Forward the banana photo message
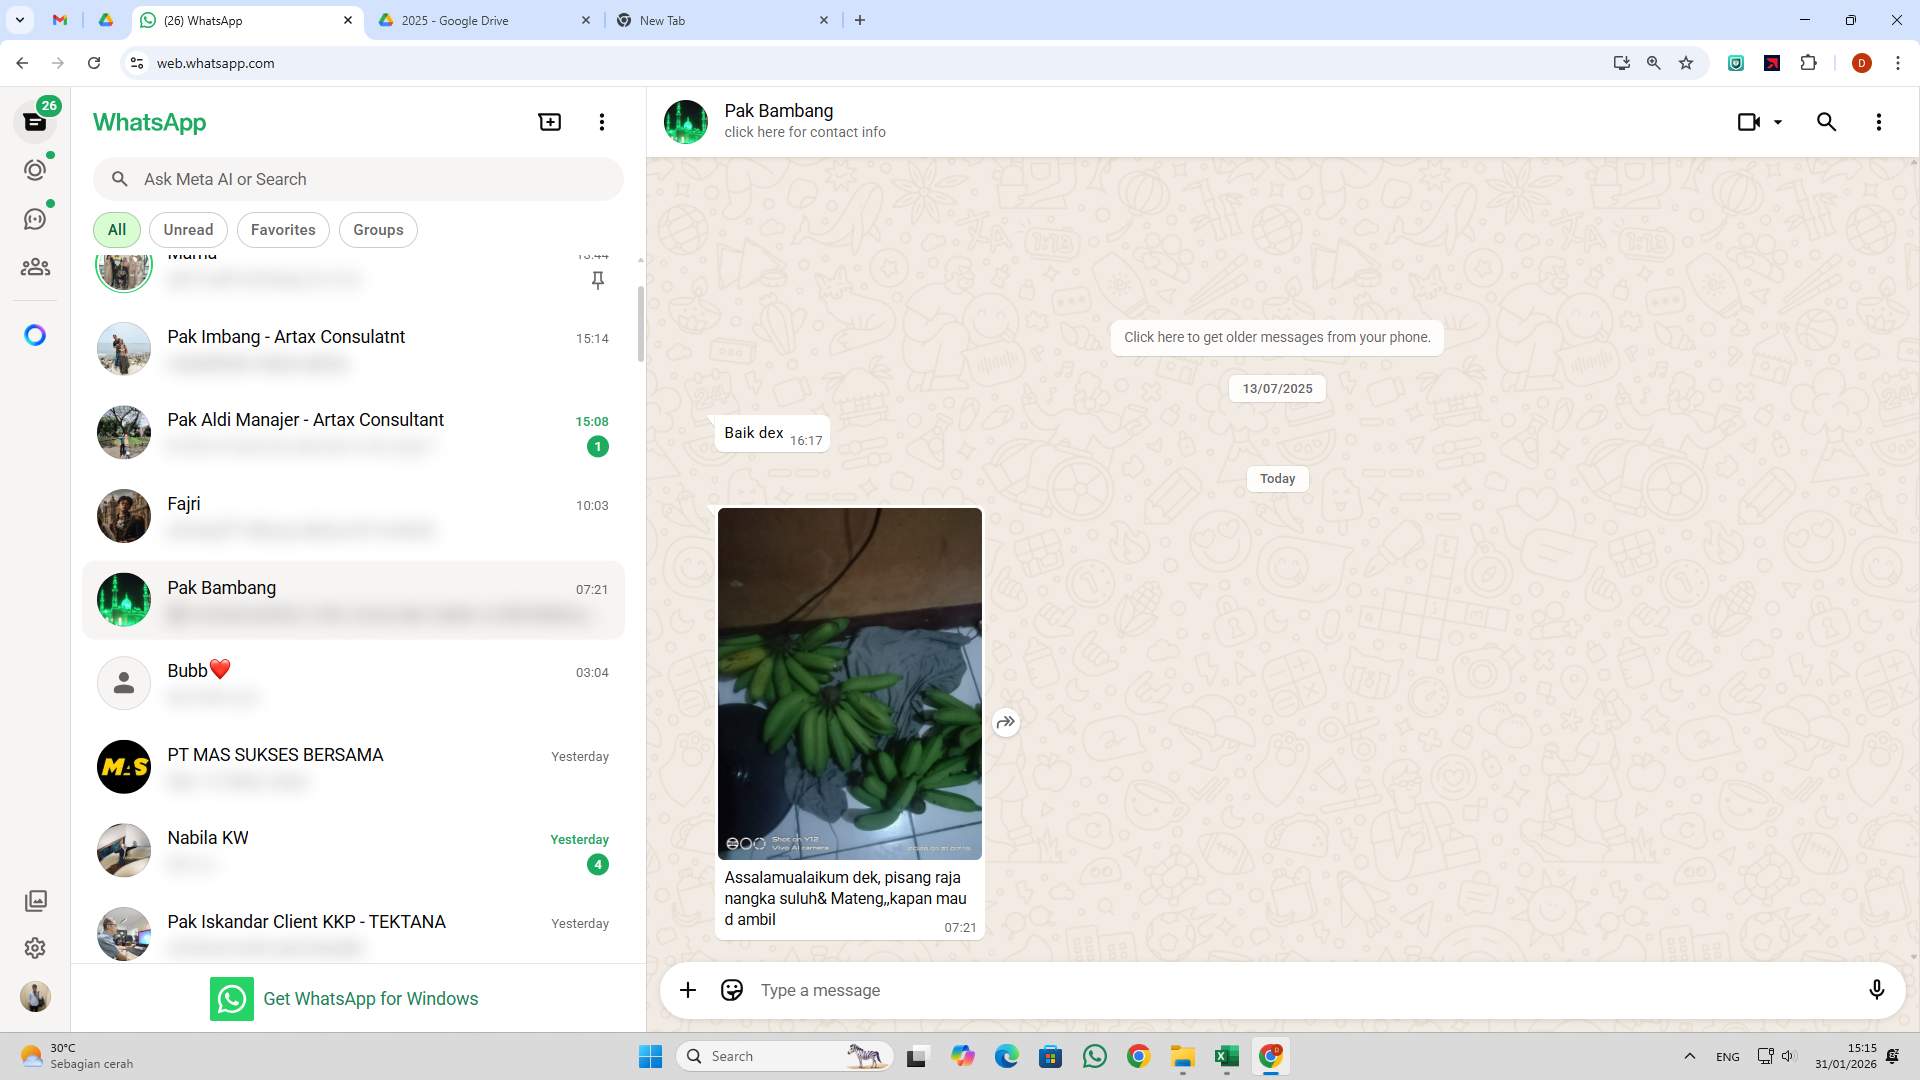 click(x=1006, y=721)
